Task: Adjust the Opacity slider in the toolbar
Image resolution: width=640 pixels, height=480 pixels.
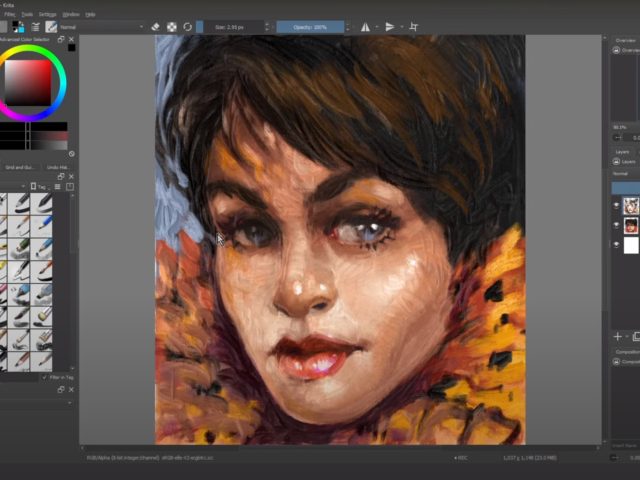Action: 310,27
